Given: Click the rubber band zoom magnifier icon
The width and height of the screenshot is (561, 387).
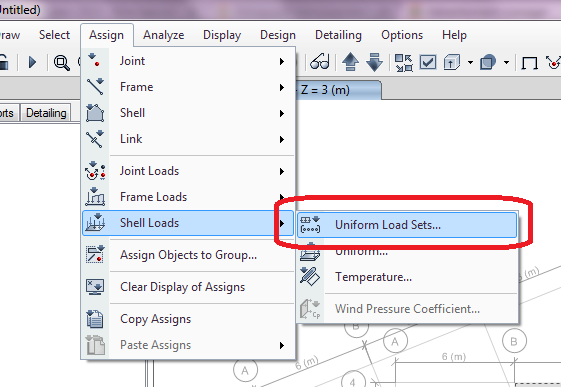Looking at the screenshot, I should [x=62, y=63].
